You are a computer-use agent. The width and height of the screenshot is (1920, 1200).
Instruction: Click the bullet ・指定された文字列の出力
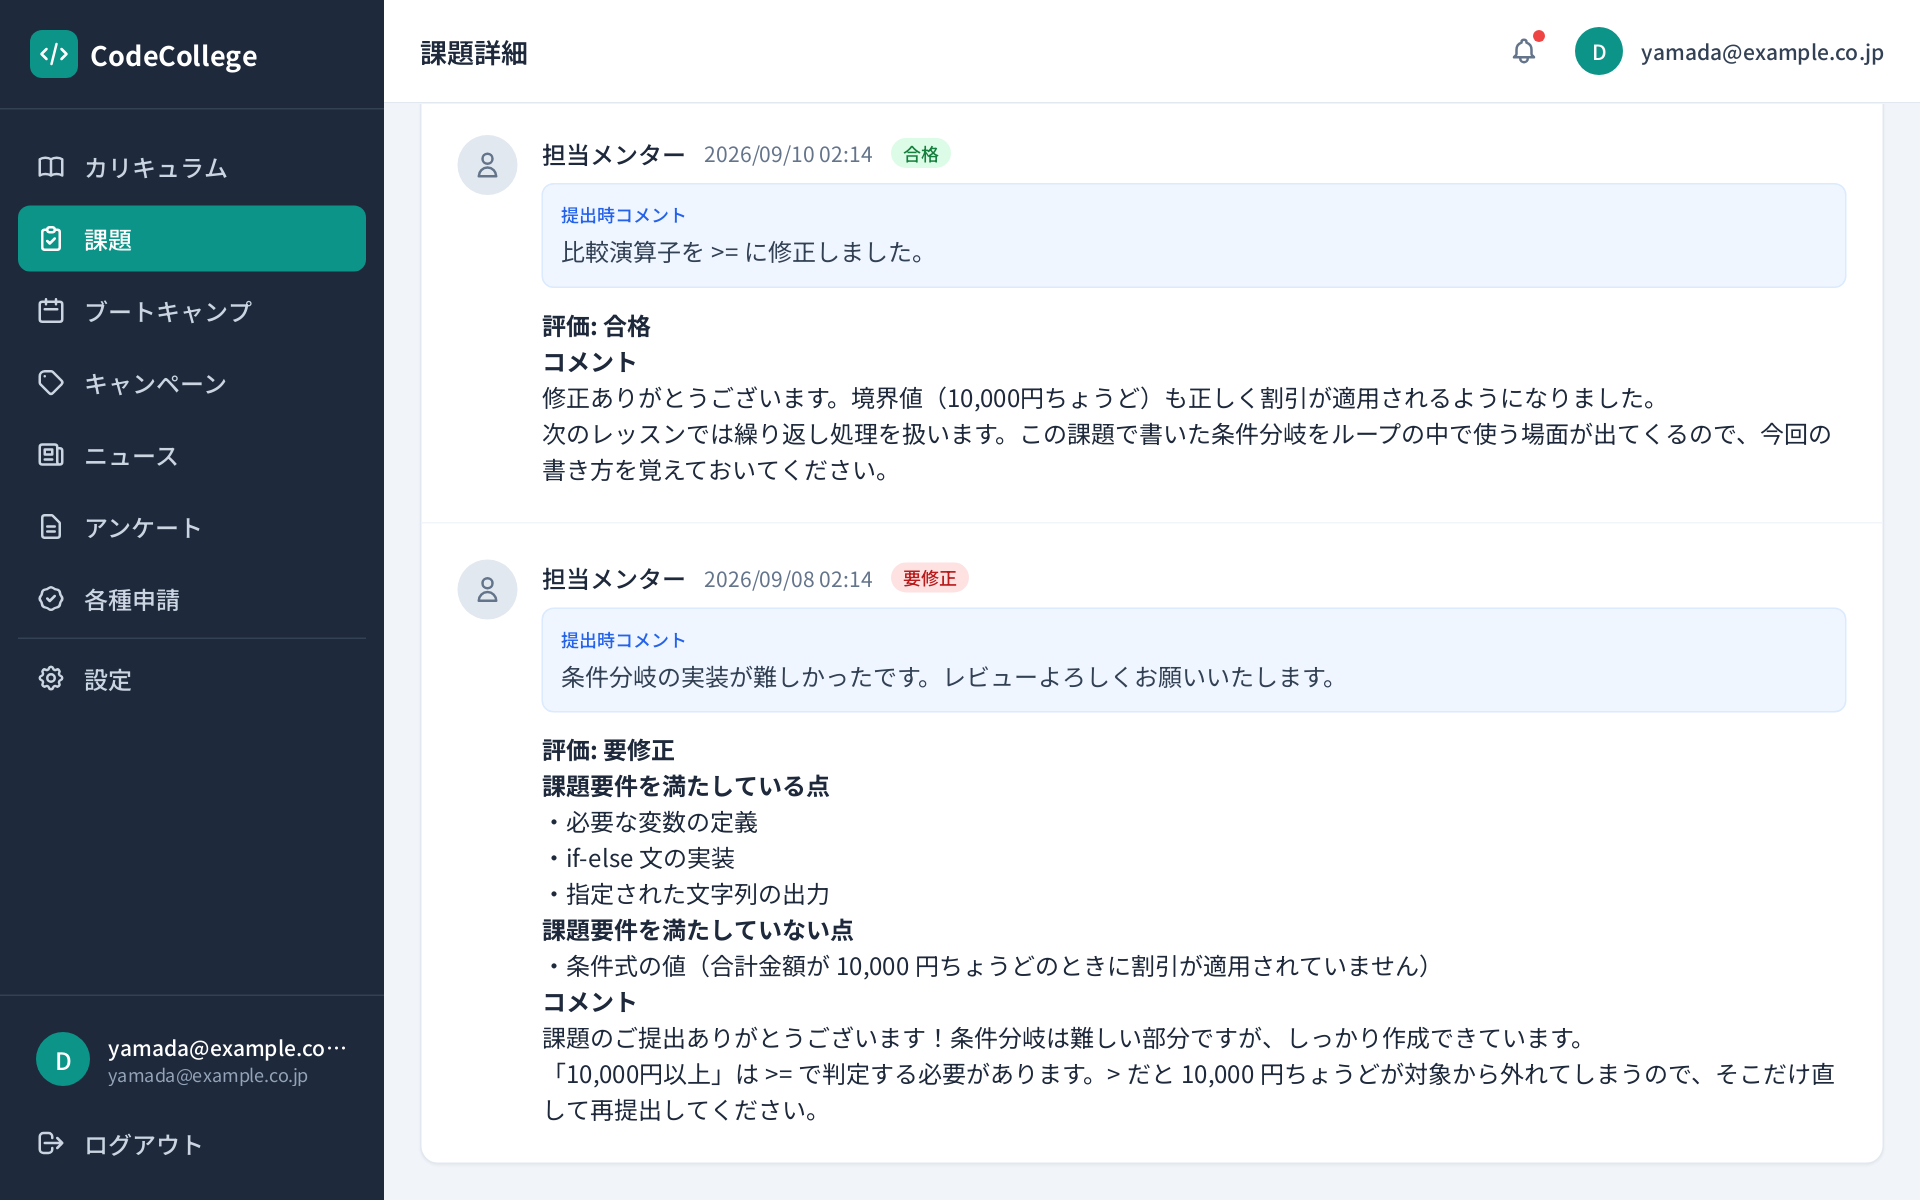[x=686, y=894]
